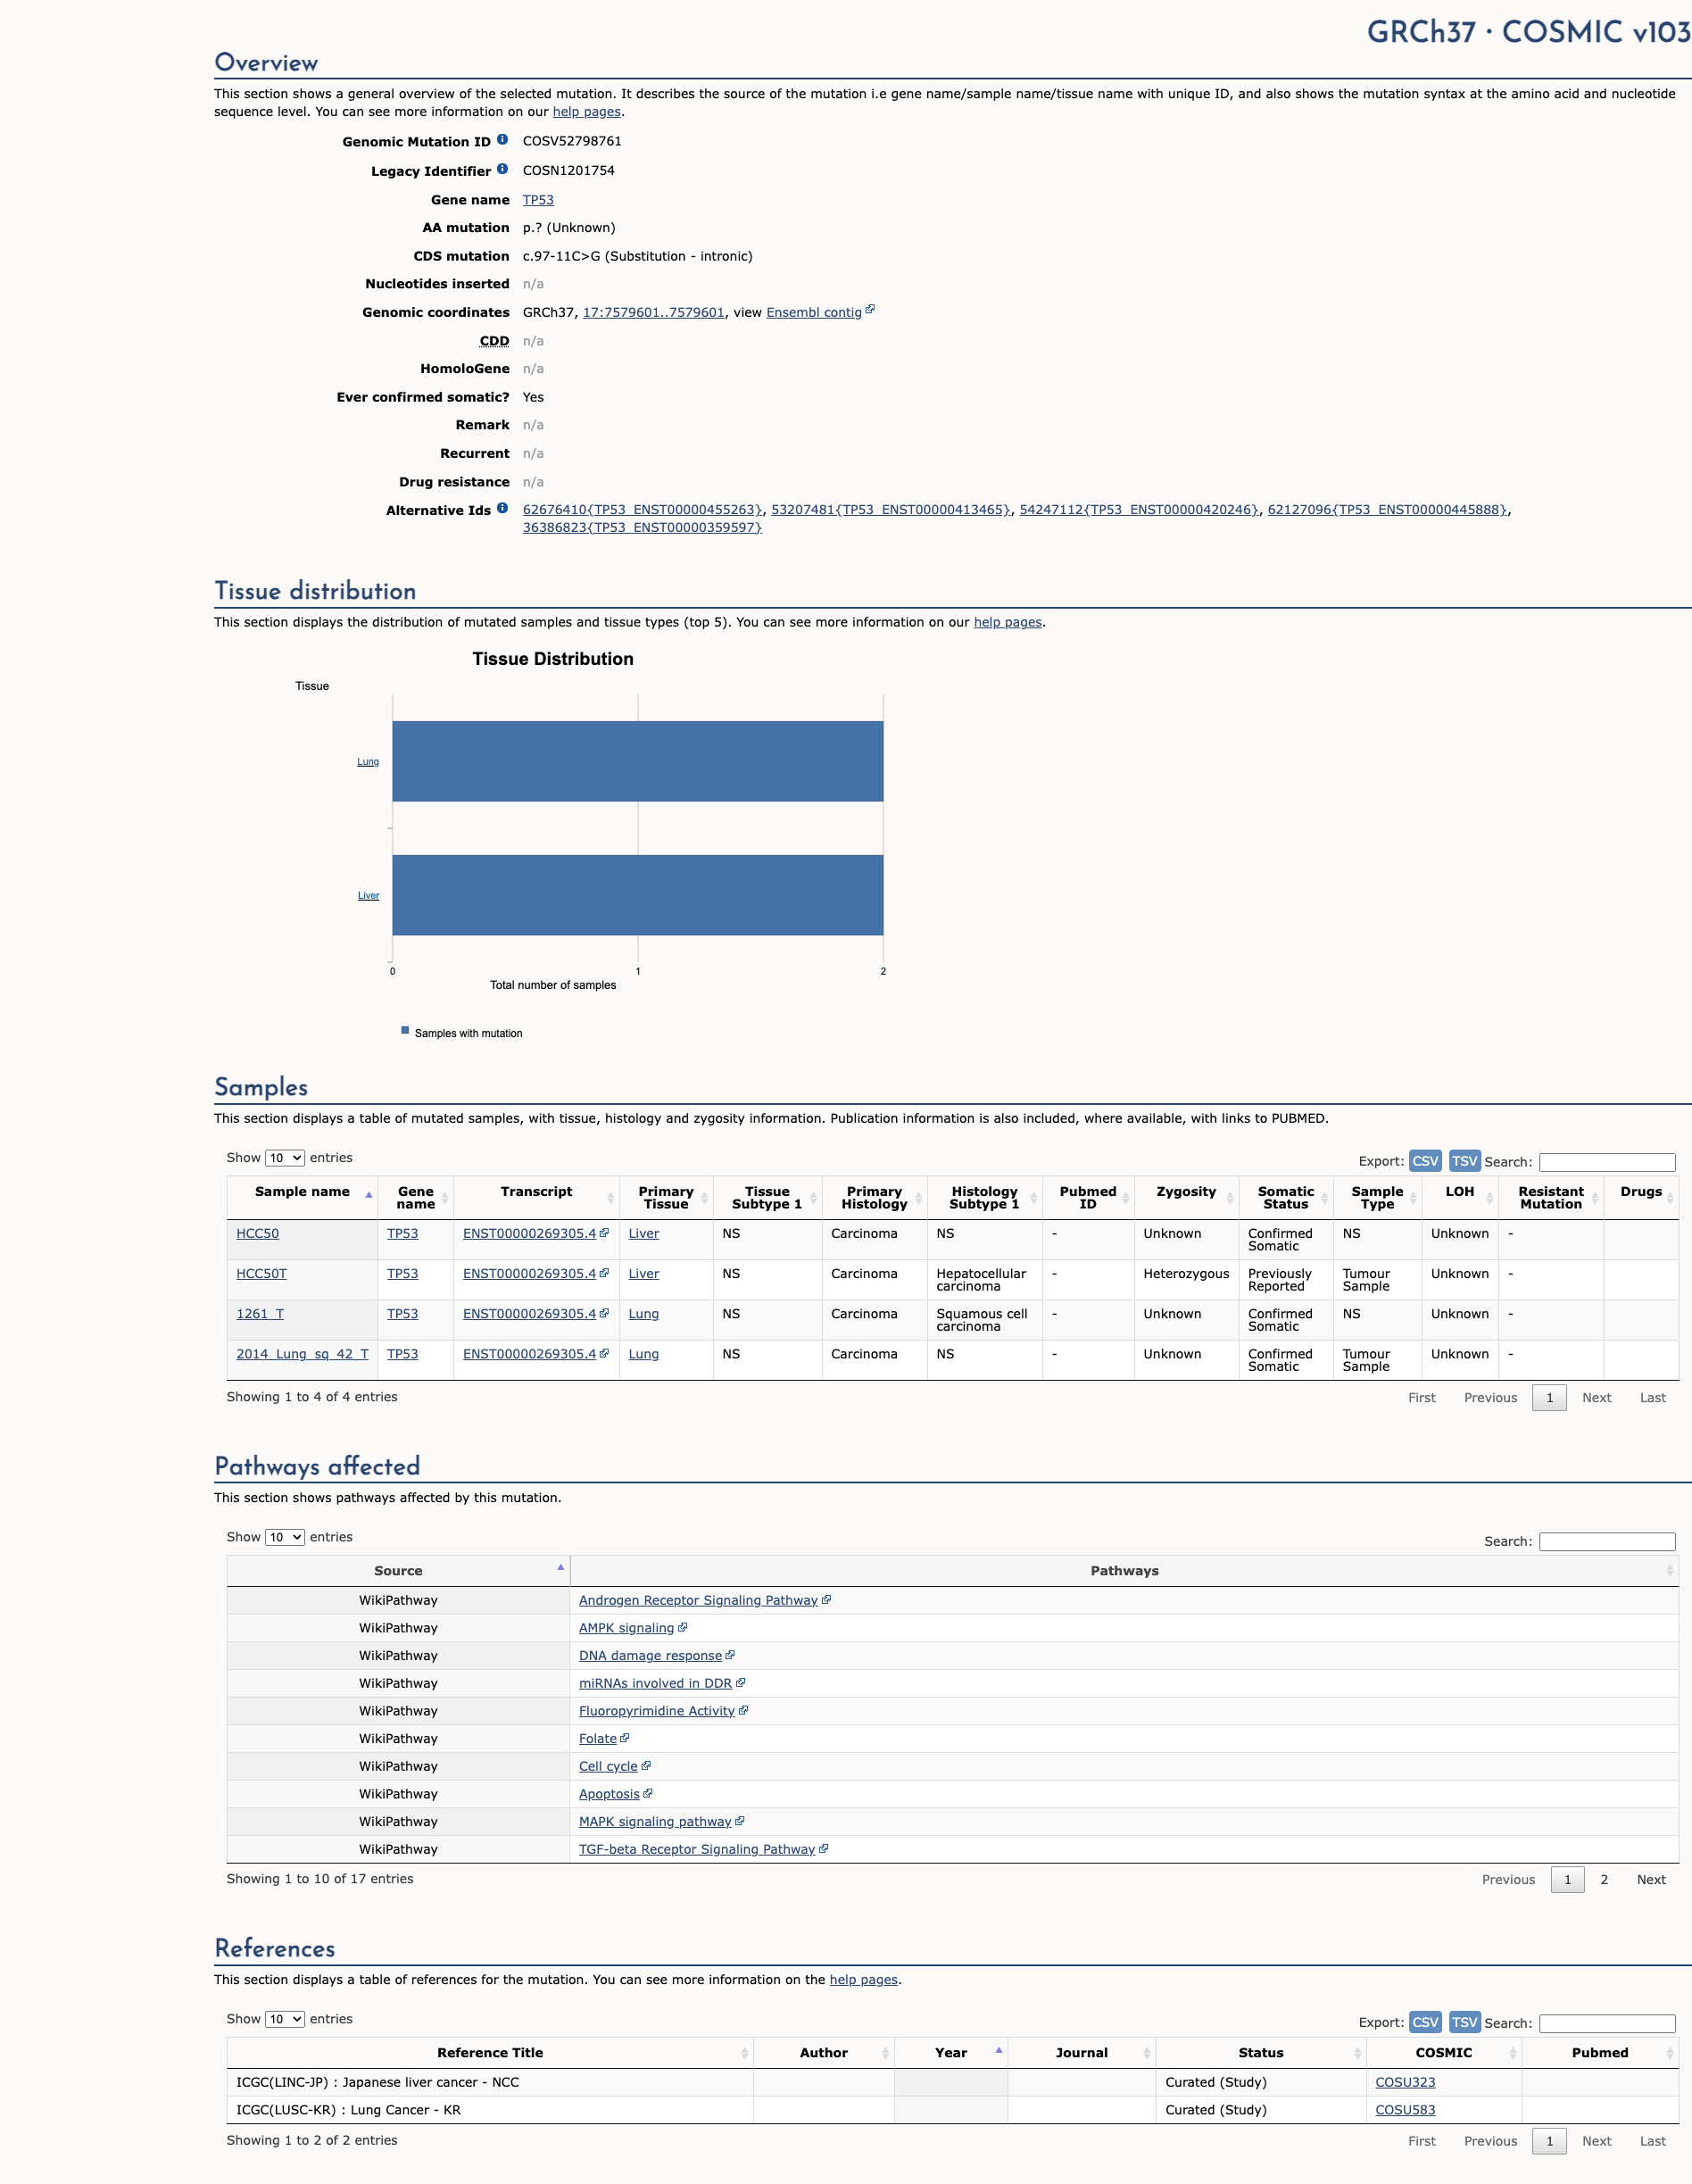Open the TP53 gene name link in Overview
This screenshot has width=1692, height=2184.
538,200
